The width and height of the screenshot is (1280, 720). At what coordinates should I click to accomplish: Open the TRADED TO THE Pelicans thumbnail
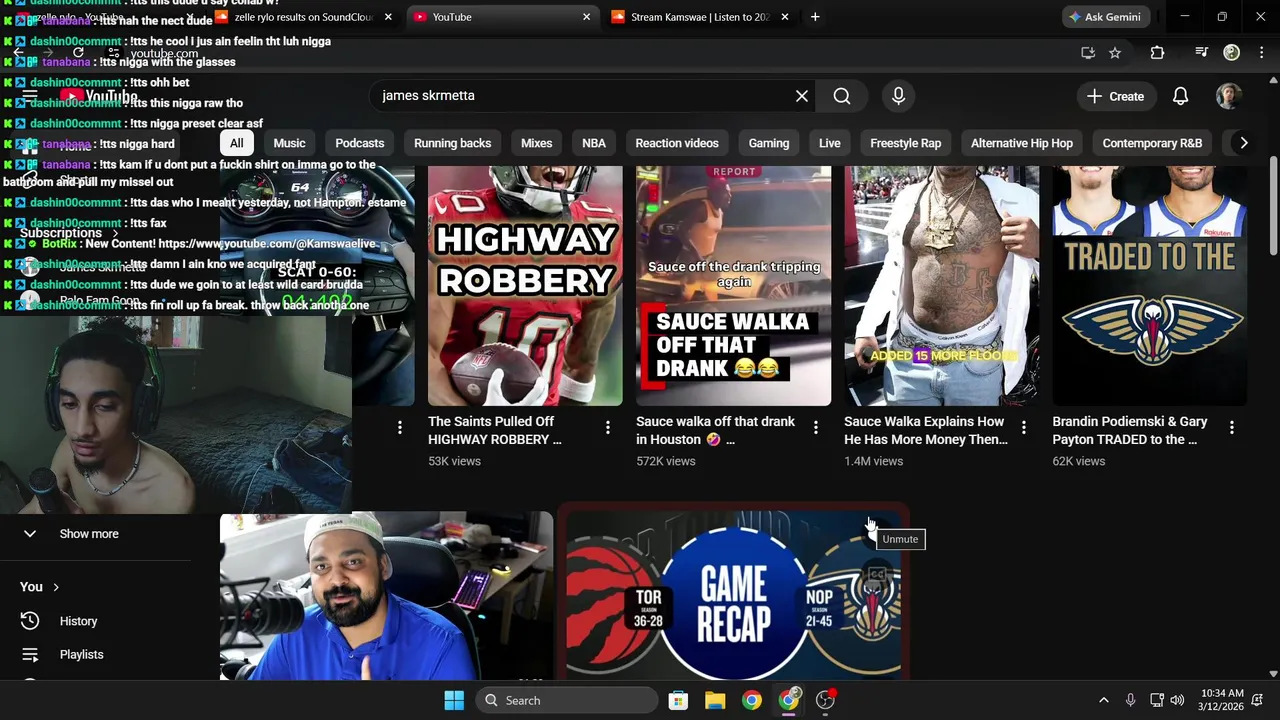1149,286
